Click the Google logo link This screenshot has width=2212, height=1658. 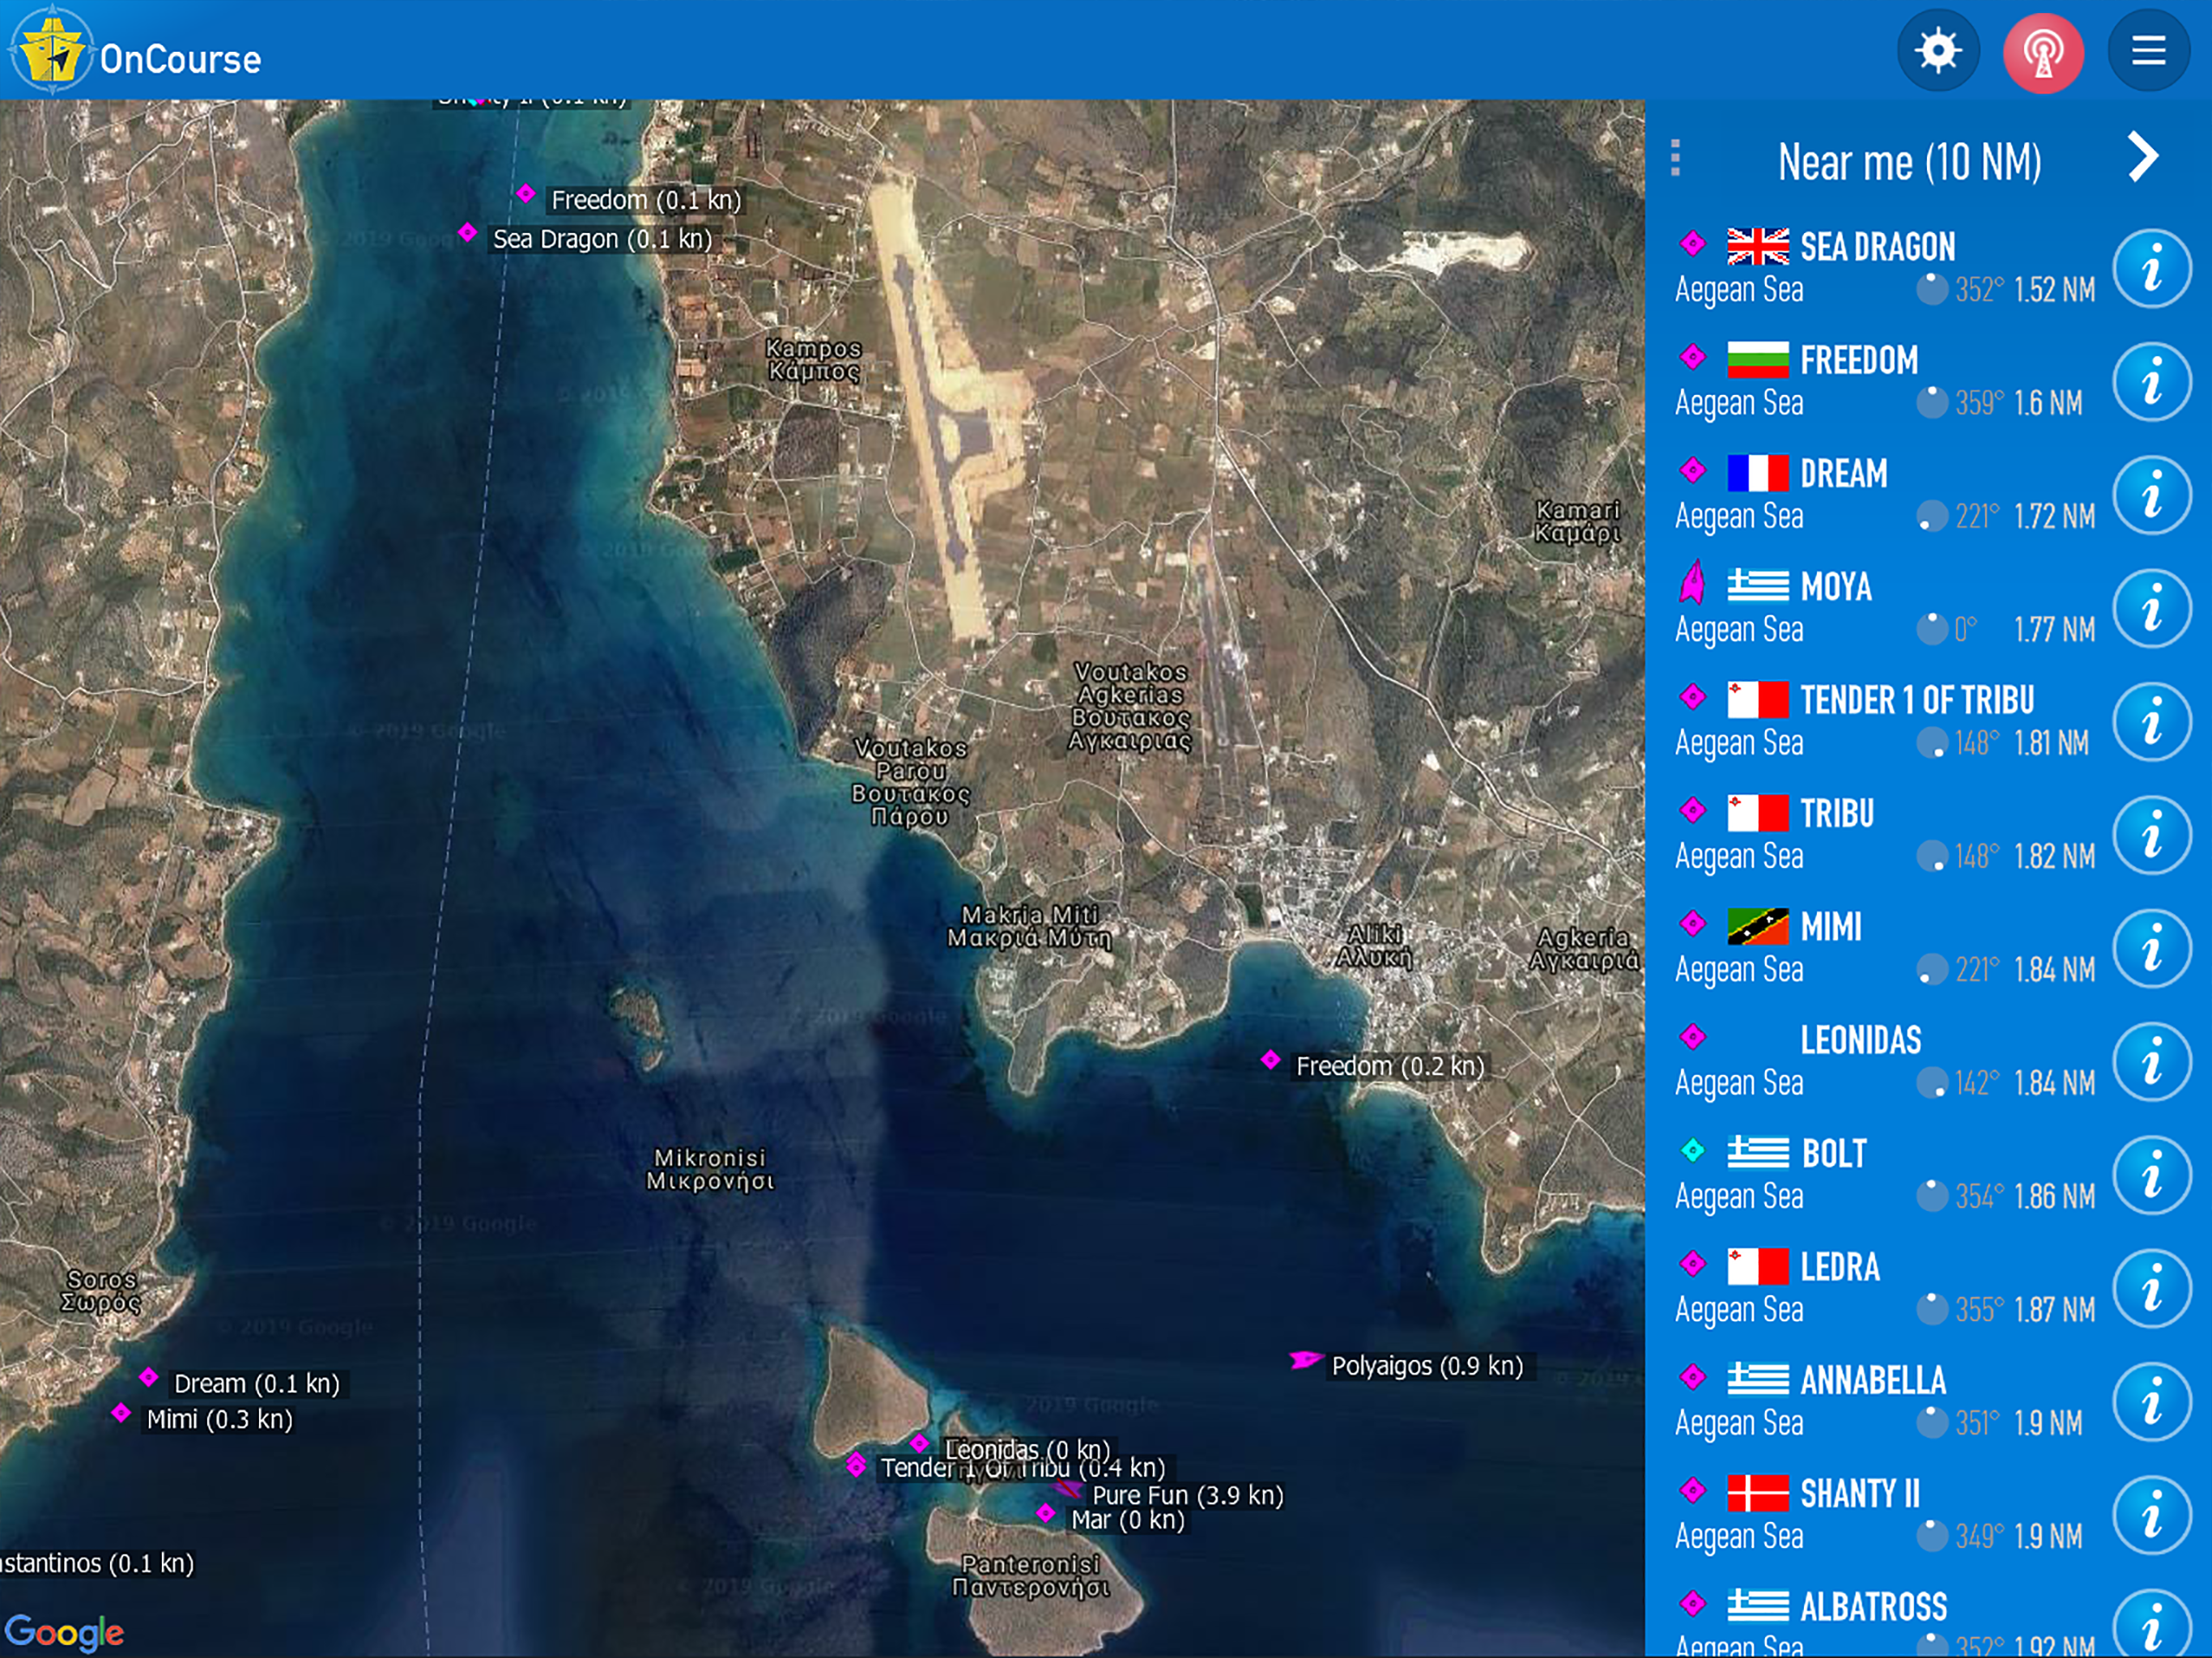click(x=64, y=1632)
